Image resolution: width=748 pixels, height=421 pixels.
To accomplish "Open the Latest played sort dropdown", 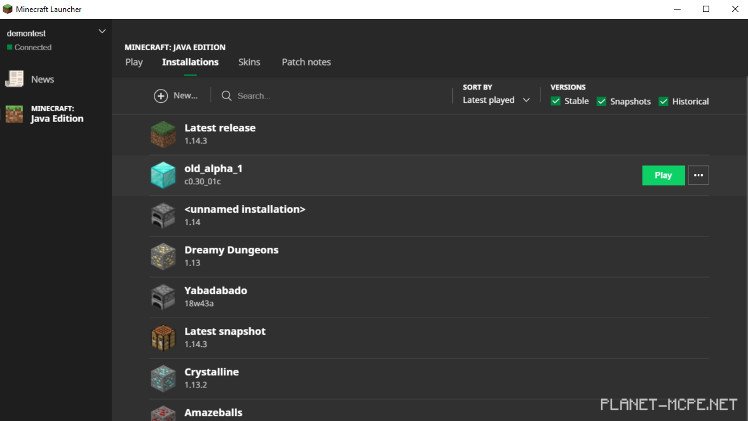I will point(496,100).
